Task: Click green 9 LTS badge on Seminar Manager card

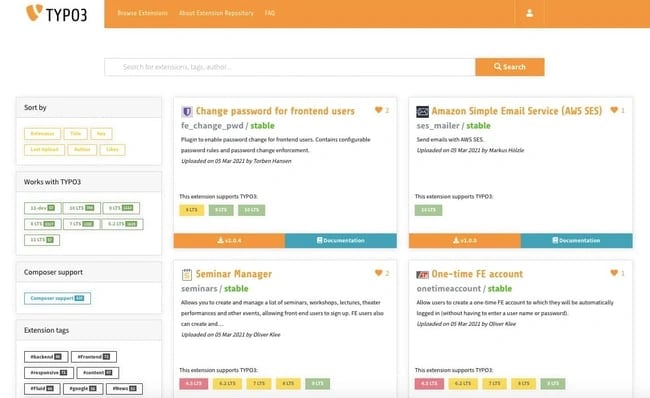Action: point(318,383)
